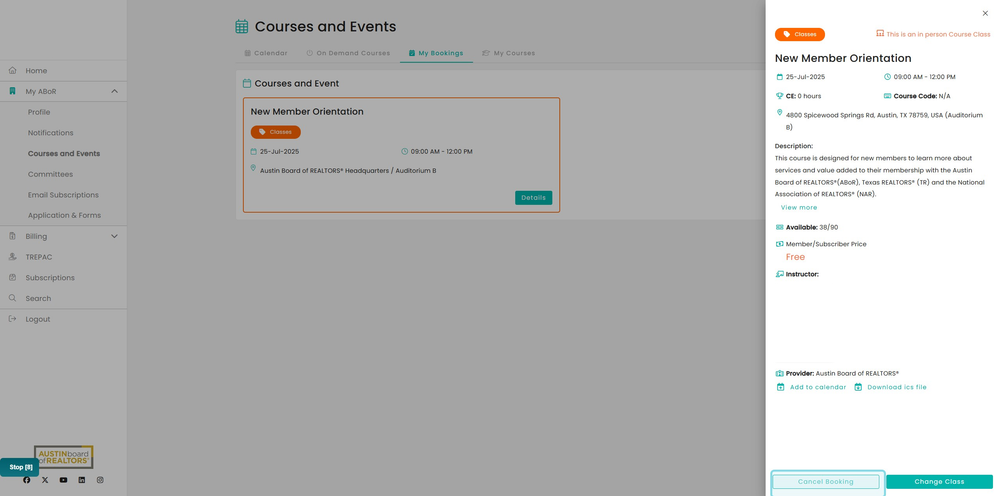Open the Subscriptions menu item
Image resolution: width=1000 pixels, height=496 pixels.
coord(50,278)
